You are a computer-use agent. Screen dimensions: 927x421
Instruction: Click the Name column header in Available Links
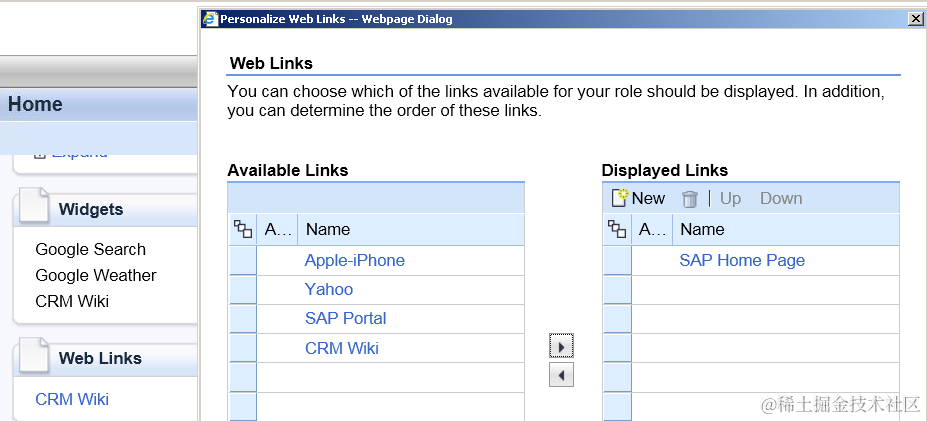tap(328, 229)
